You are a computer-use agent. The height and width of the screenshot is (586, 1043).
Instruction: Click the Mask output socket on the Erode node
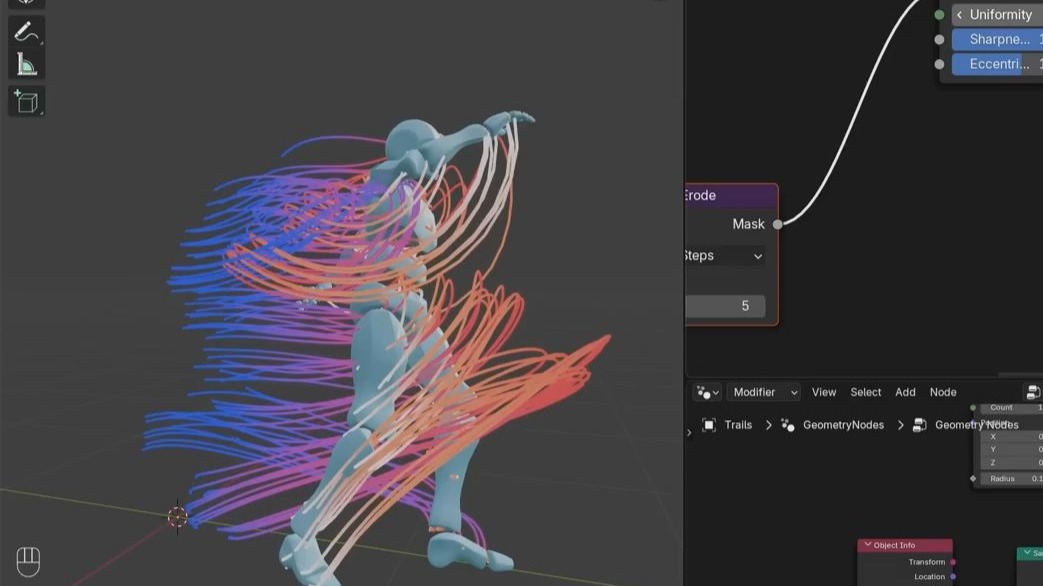point(777,224)
